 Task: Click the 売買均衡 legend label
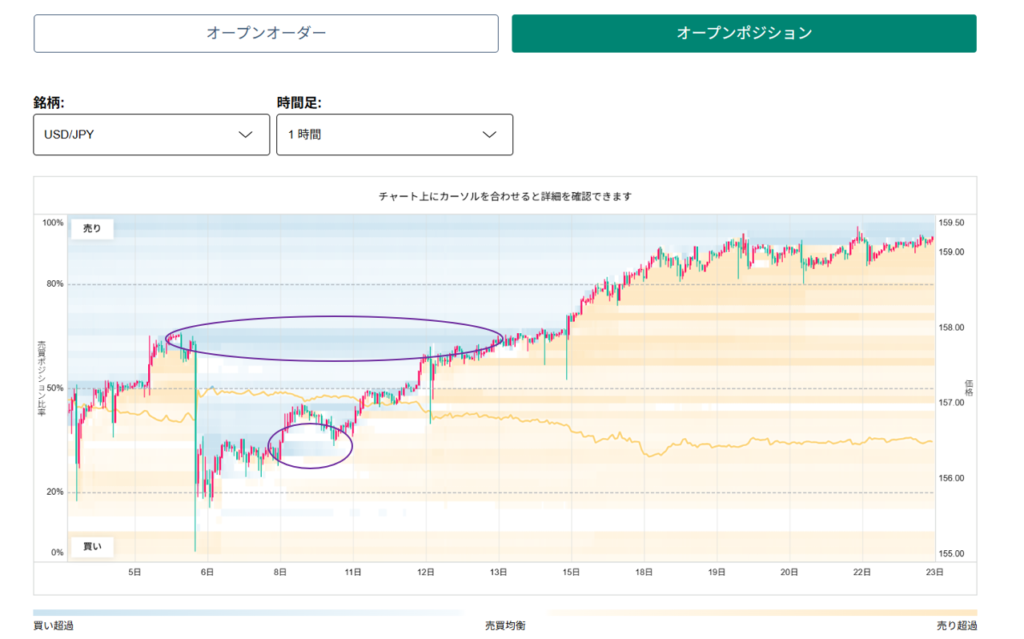click(505, 626)
